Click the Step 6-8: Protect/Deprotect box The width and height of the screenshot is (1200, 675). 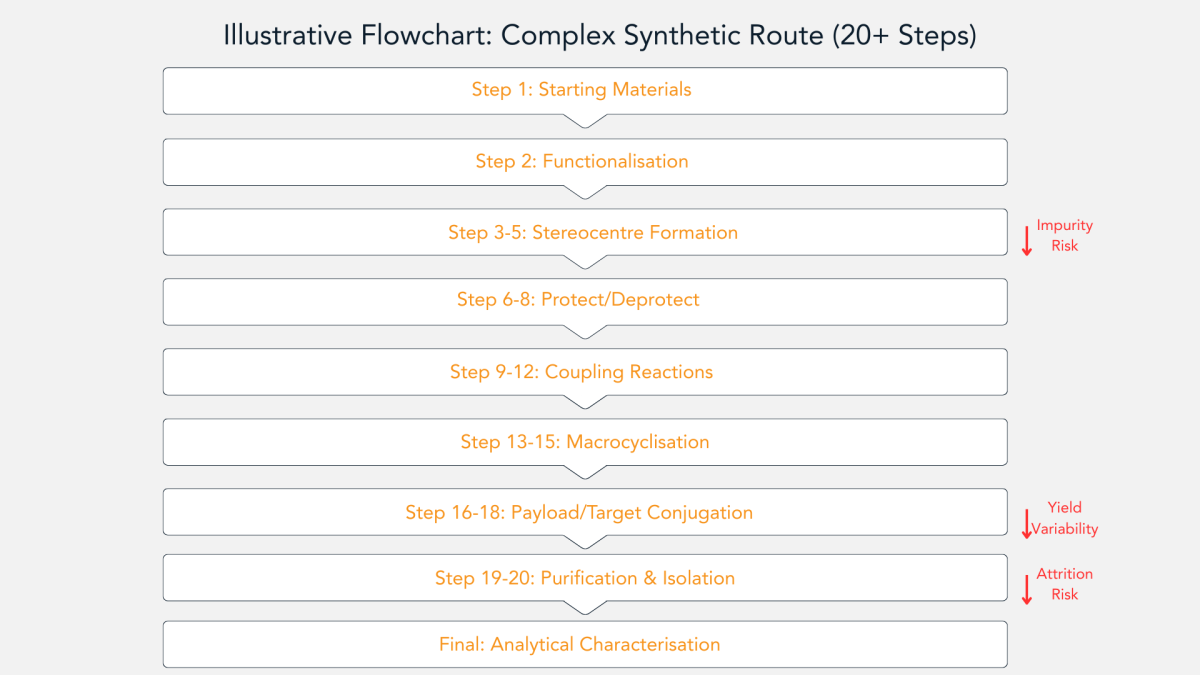click(x=585, y=300)
